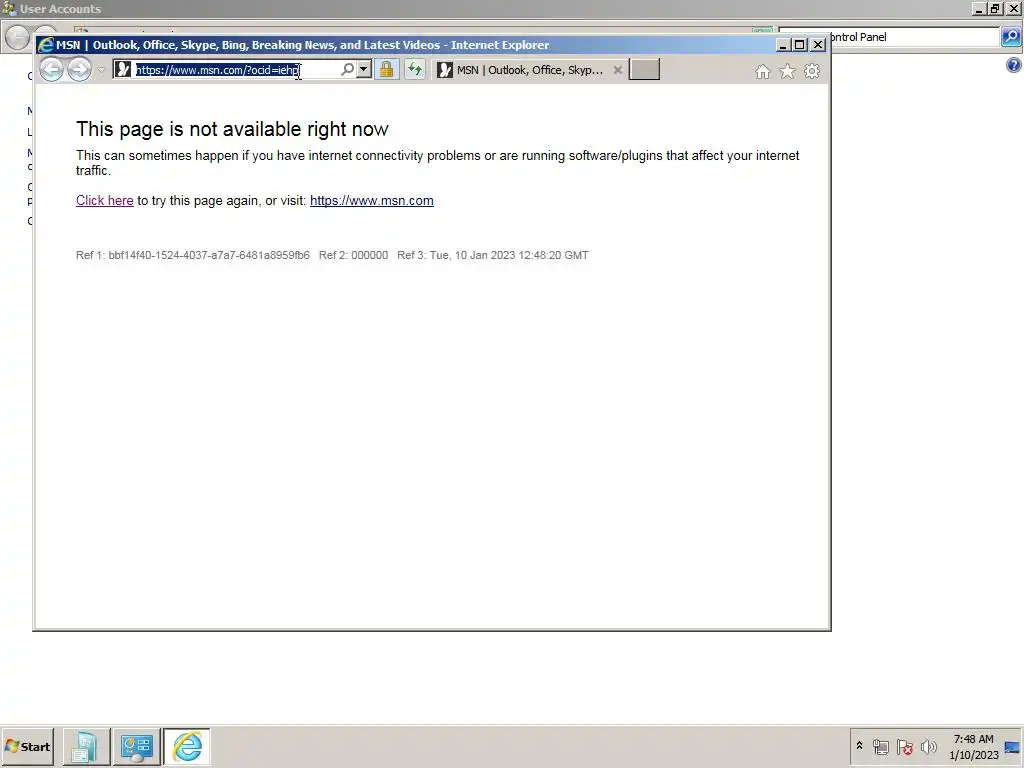The height and width of the screenshot is (768, 1024).
Task: Click the search magnifier in address bar
Action: pyautogui.click(x=347, y=69)
